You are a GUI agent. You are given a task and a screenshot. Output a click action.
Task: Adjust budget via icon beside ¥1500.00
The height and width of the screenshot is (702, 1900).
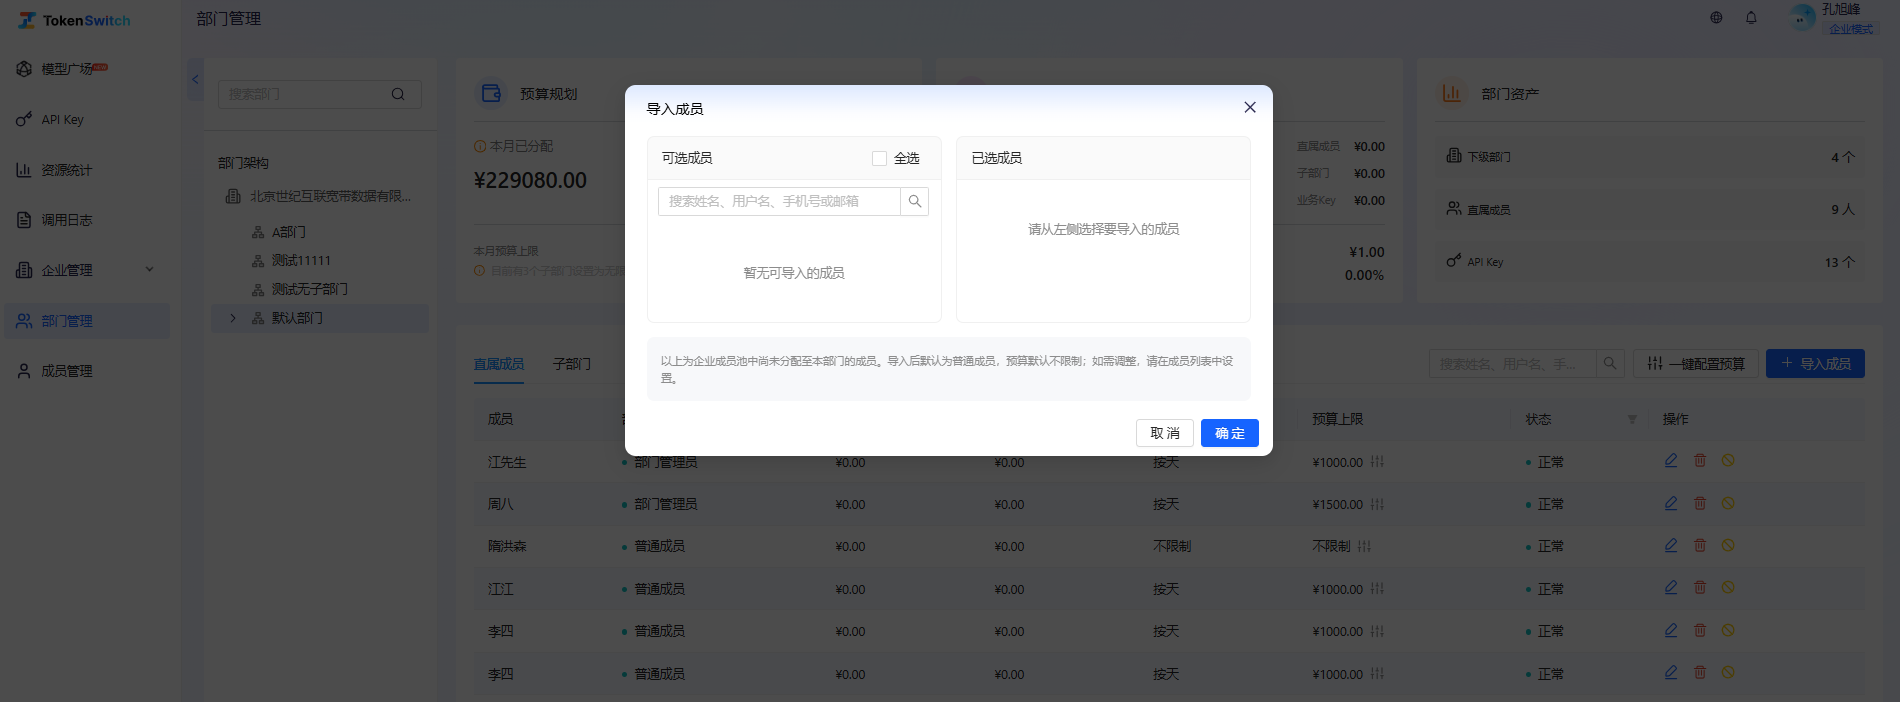click(1377, 505)
